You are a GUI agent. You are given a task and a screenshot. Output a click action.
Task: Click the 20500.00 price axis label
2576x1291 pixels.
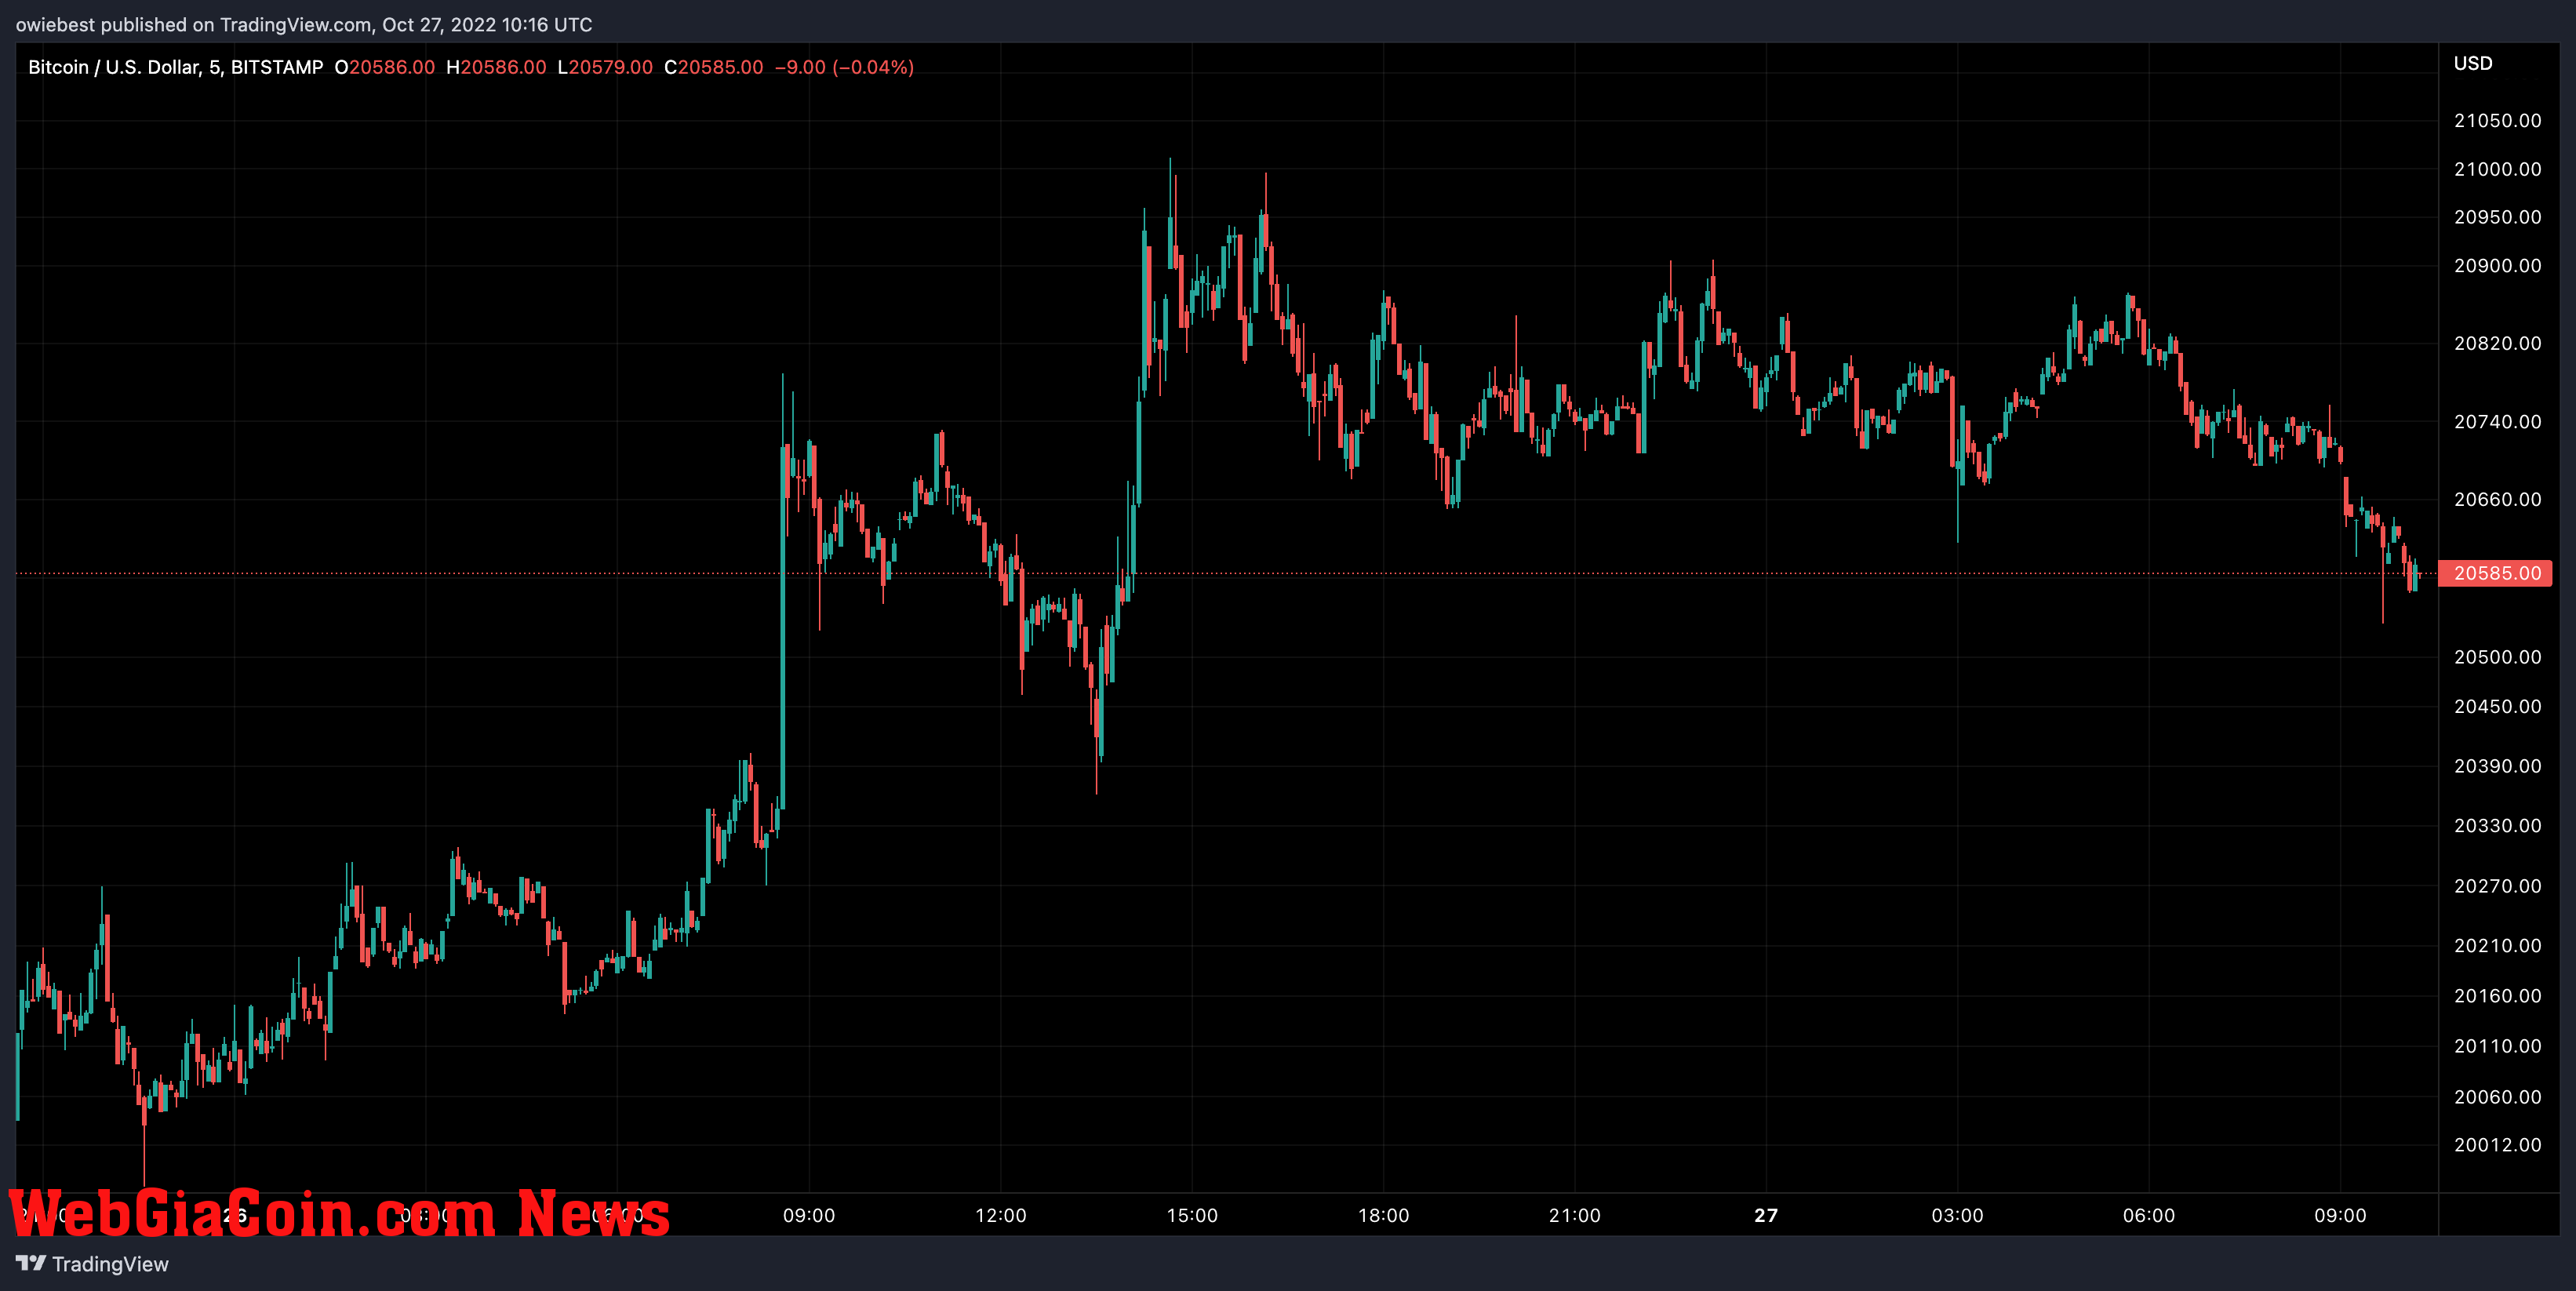pyautogui.click(x=2497, y=657)
